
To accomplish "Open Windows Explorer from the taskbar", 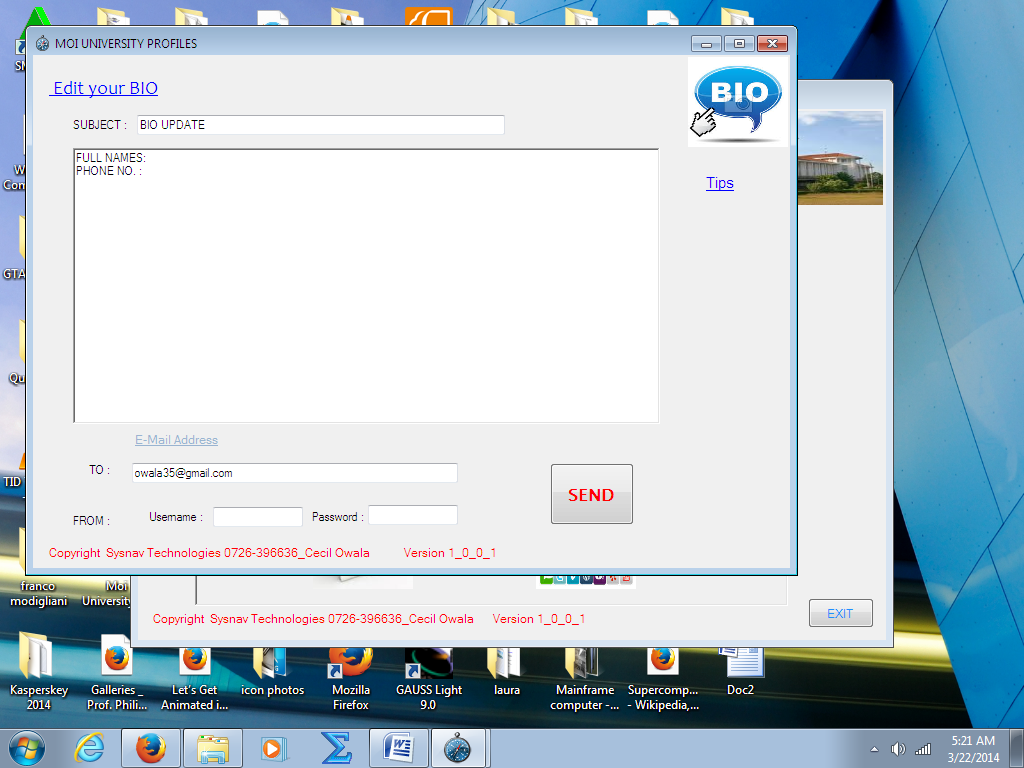I will click(213, 748).
